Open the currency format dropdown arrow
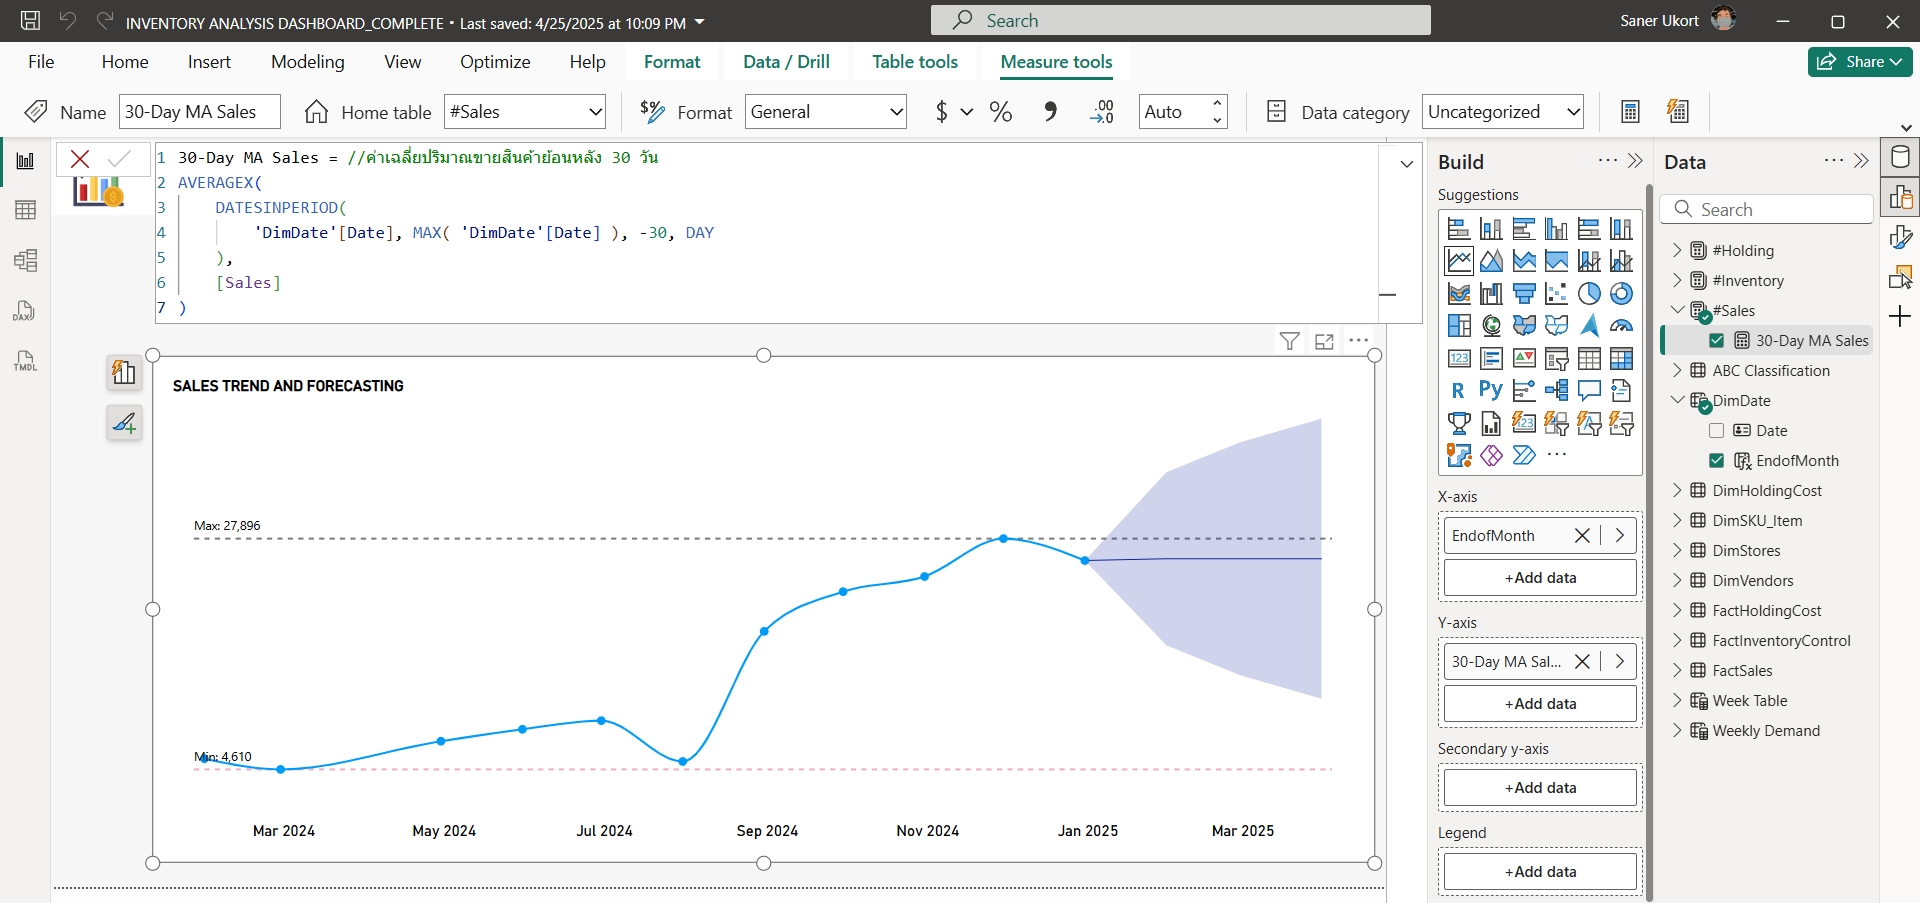This screenshot has height=903, width=1920. coord(967,112)
